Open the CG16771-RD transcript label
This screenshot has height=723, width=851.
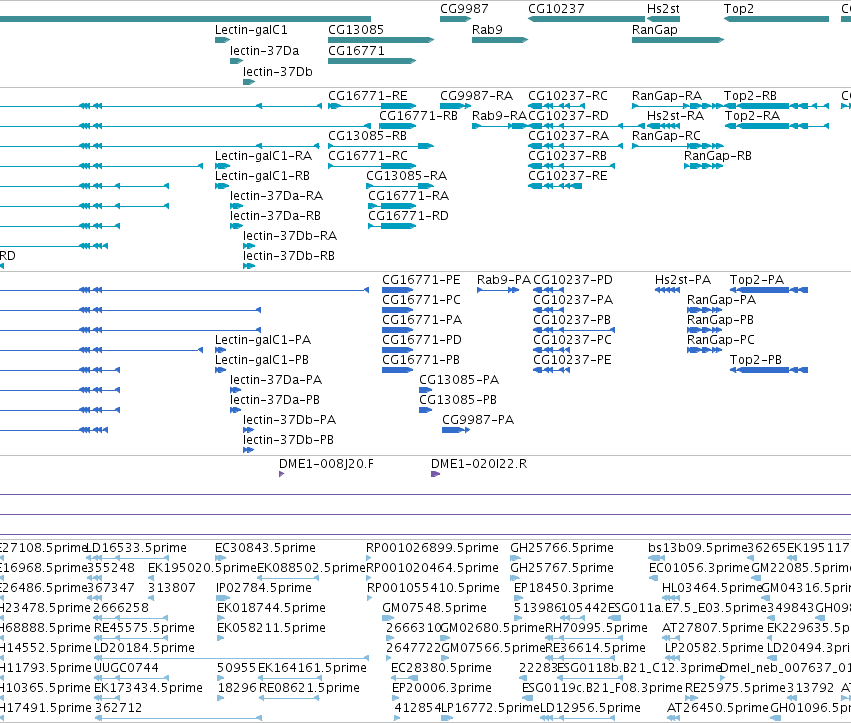[409, 216]
